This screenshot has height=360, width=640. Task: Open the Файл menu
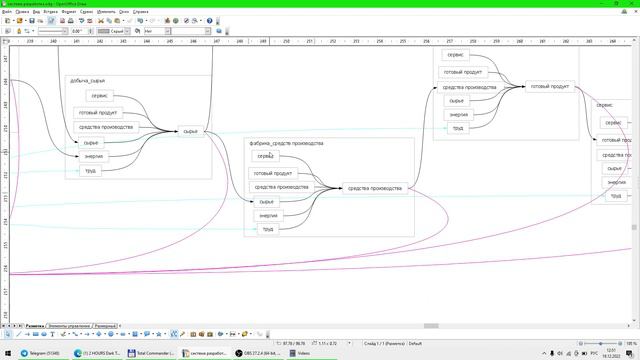pos(7,12)
